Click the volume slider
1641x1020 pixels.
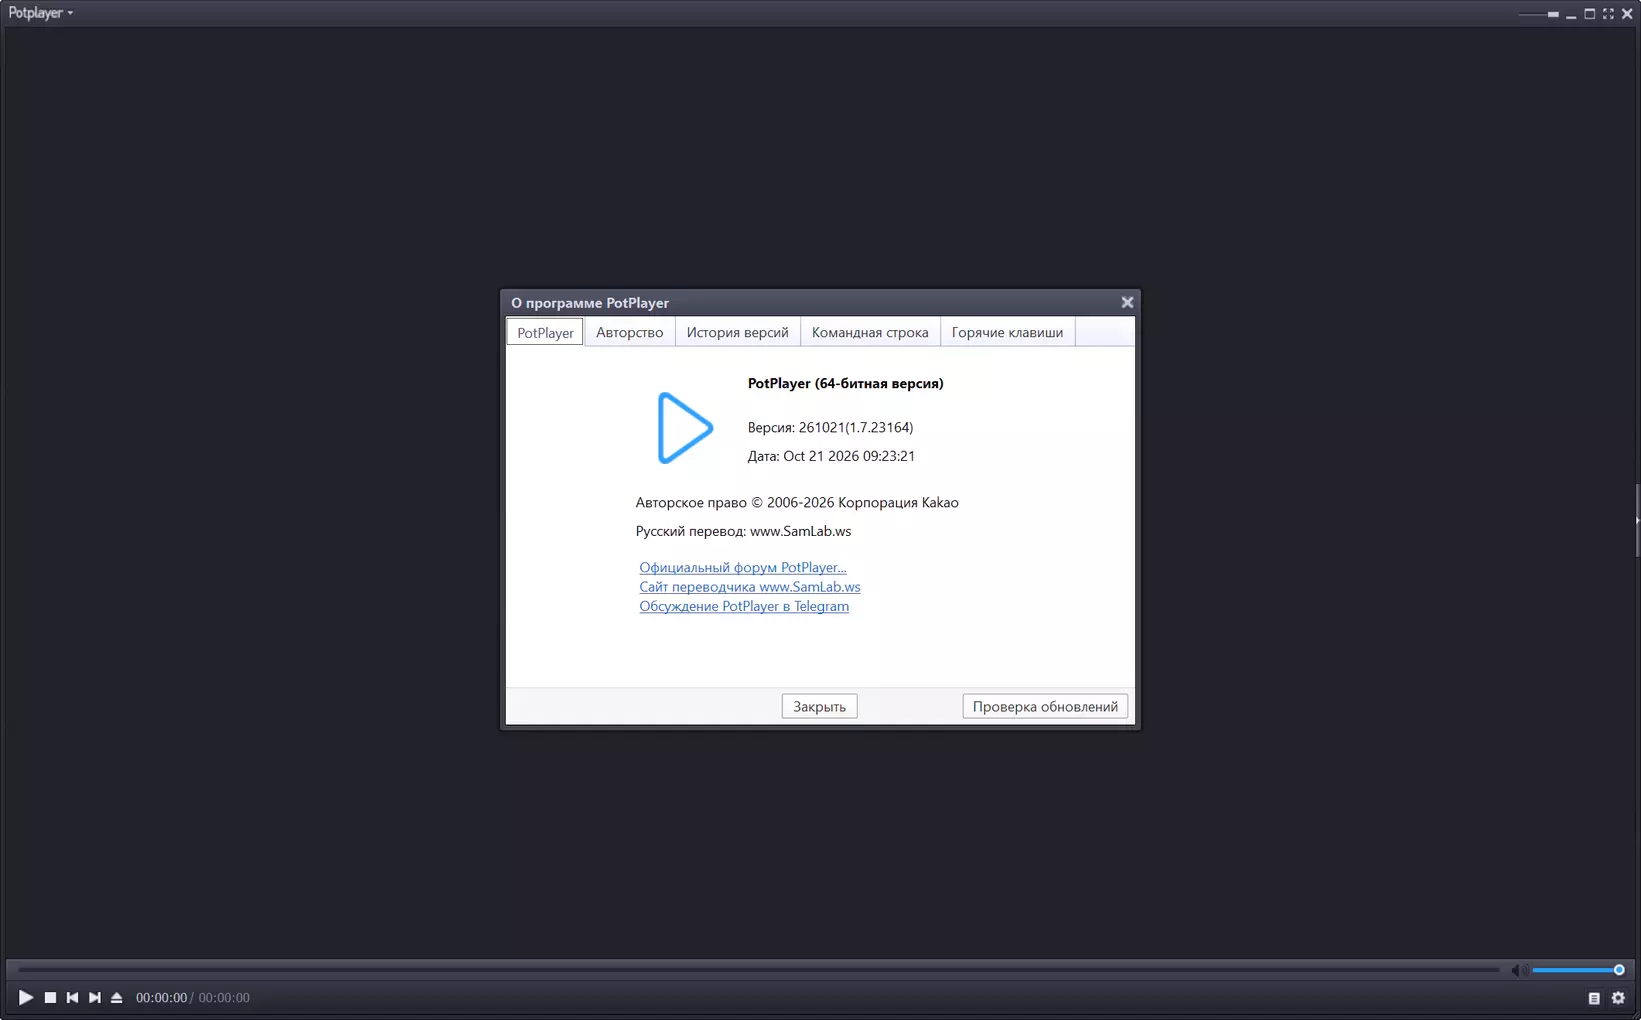pos(1577,970)
